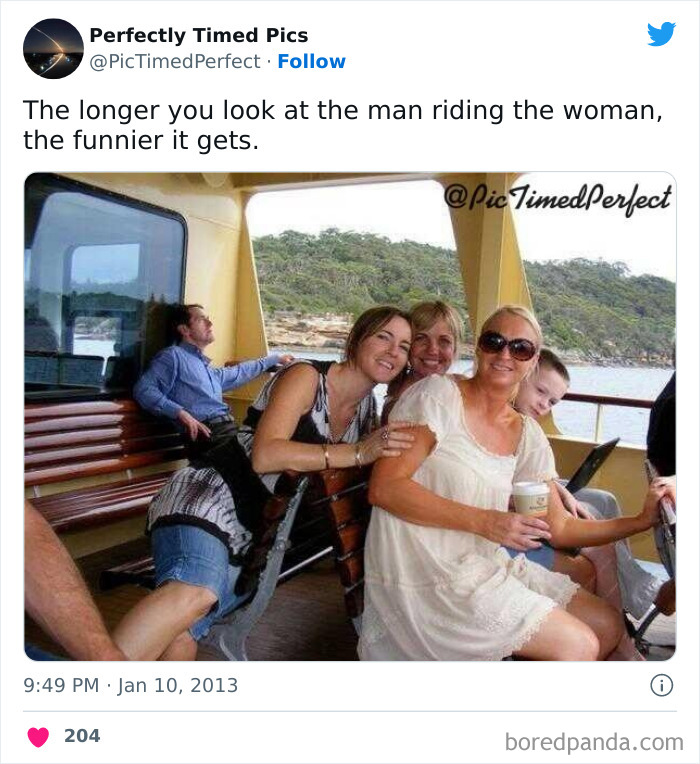This screenshot has width=700, height=764.
Task: Open the embedded ferry photo
Action: pos(350,417)
